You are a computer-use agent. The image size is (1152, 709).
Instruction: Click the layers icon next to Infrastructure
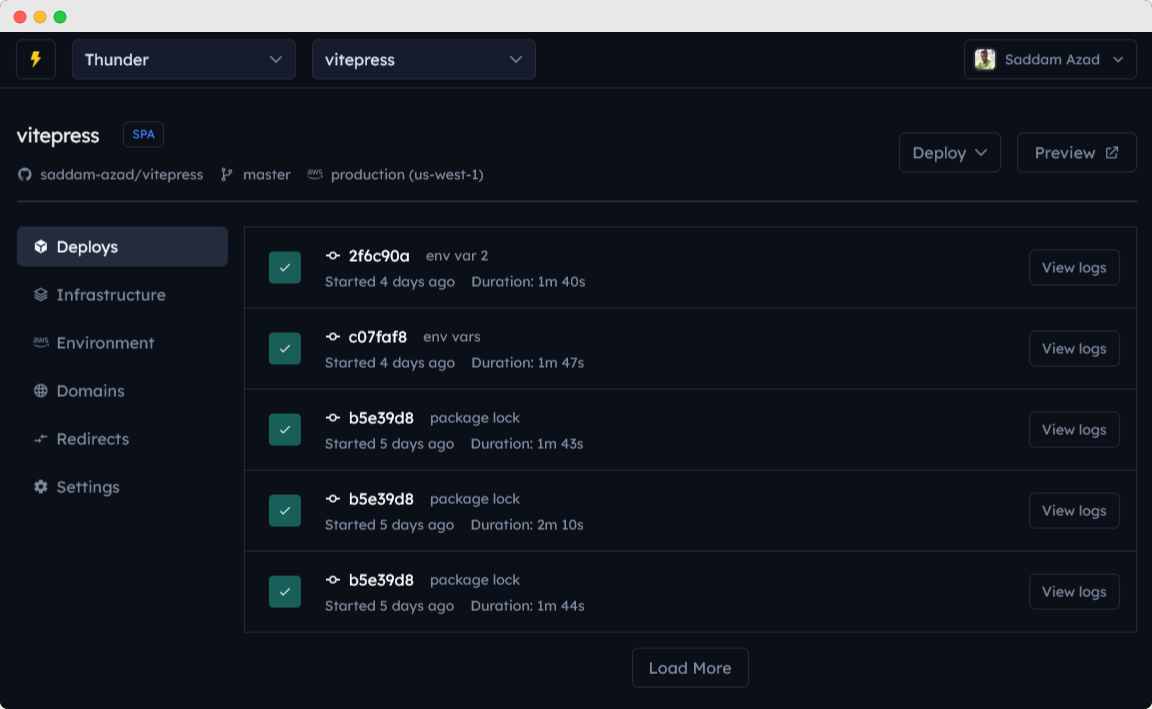click(x=40, y=295)
